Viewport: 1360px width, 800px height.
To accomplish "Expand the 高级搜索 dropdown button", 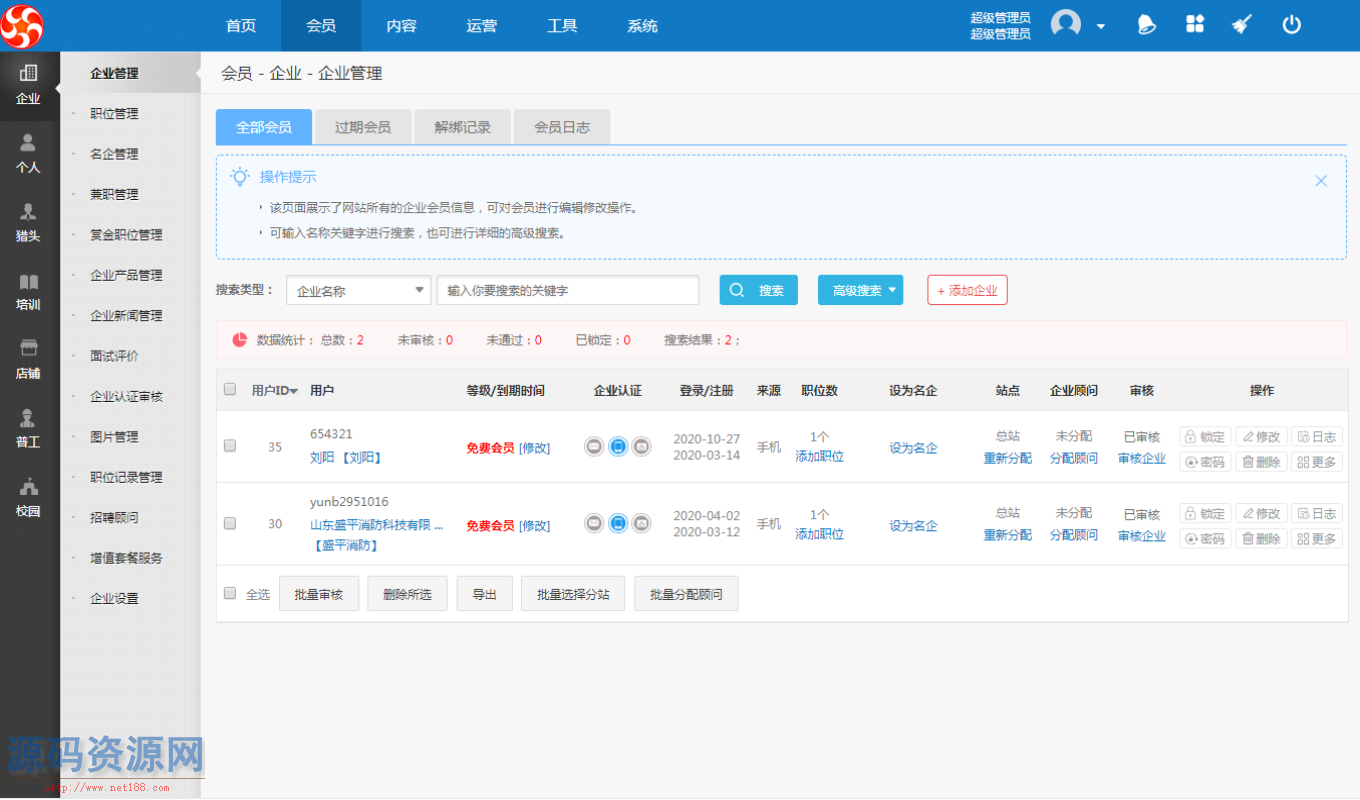I will click(860, 290).
